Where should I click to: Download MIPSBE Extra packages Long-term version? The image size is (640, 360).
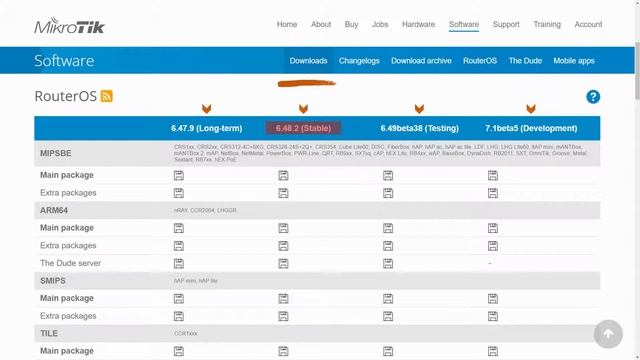(x=179, y=193)
